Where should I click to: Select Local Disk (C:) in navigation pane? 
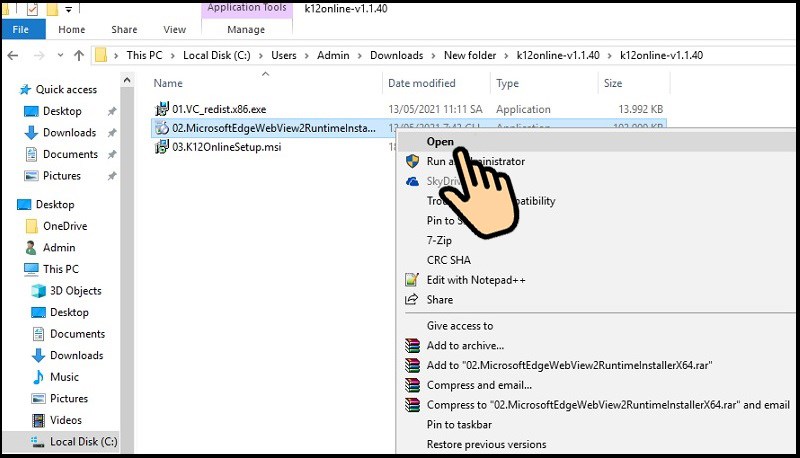(83, 442)
